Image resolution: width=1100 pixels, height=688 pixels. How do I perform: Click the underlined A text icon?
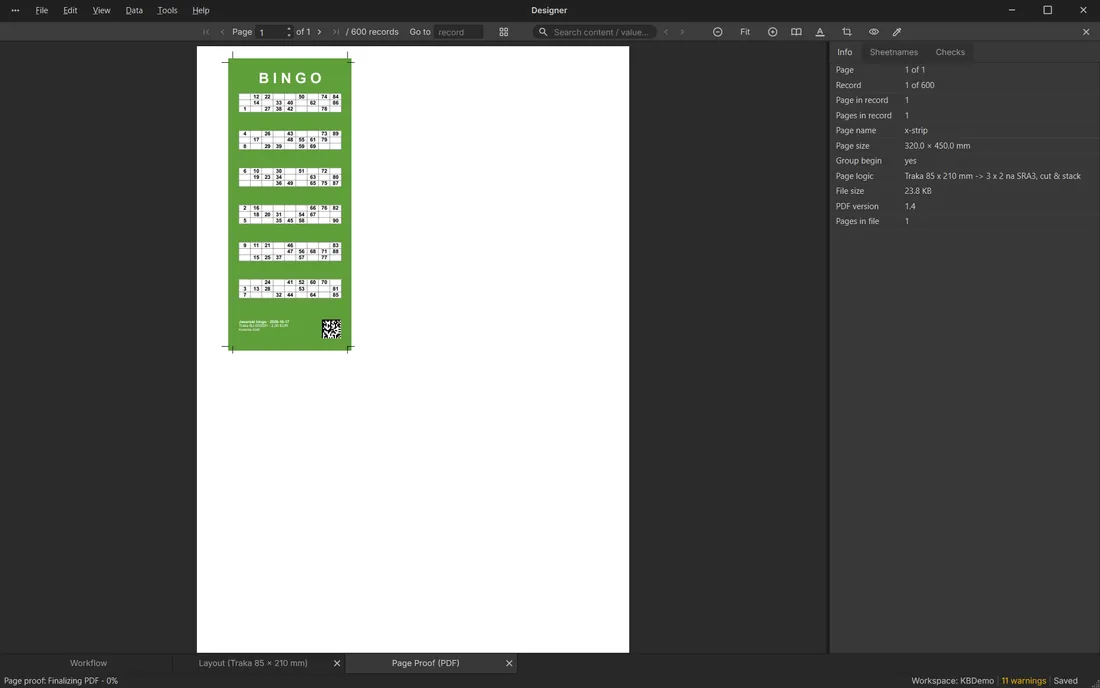coord(820,32)
